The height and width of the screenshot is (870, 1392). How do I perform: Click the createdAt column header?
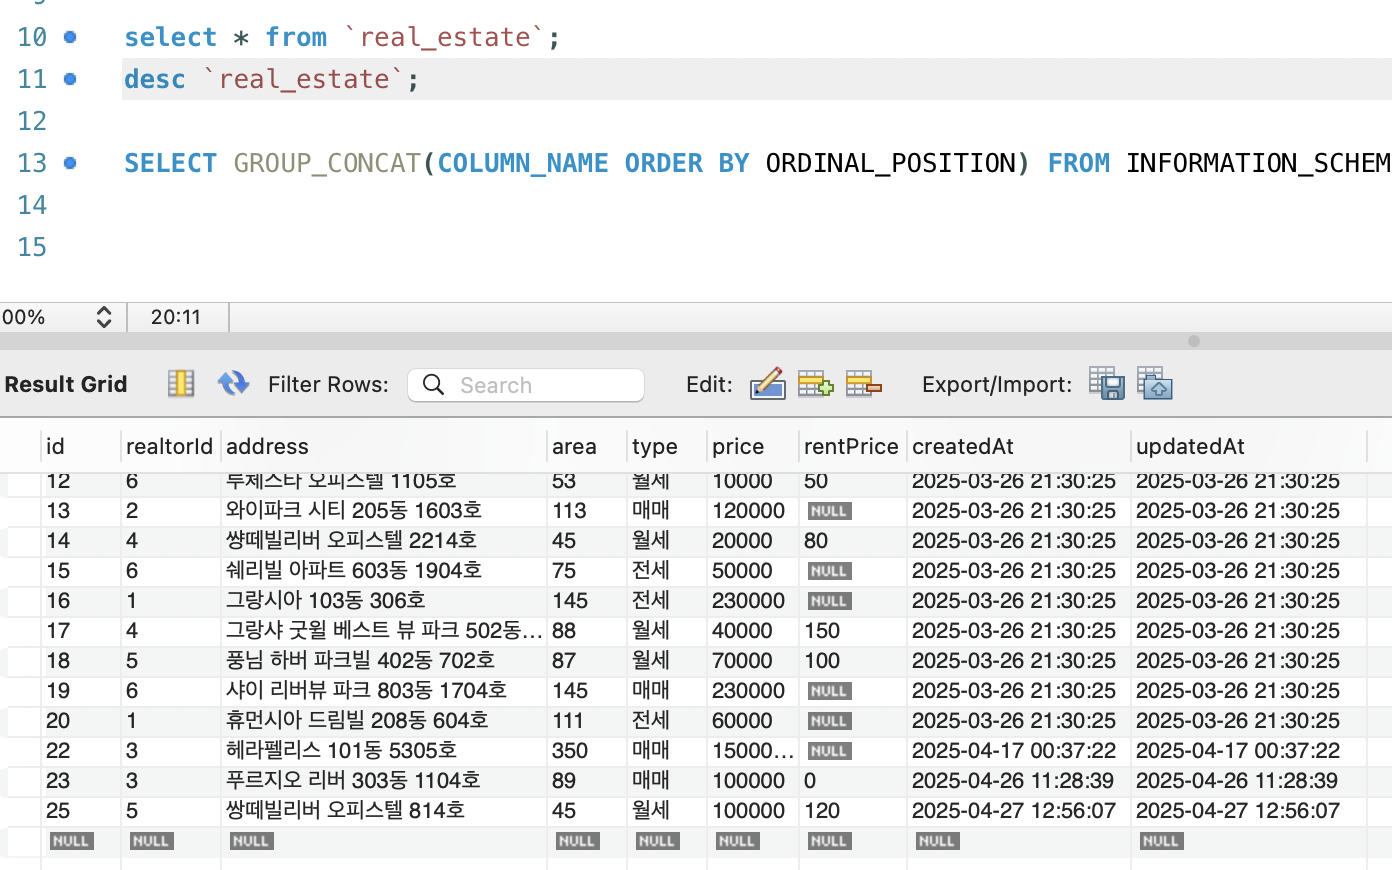click(x=962, y=447)
